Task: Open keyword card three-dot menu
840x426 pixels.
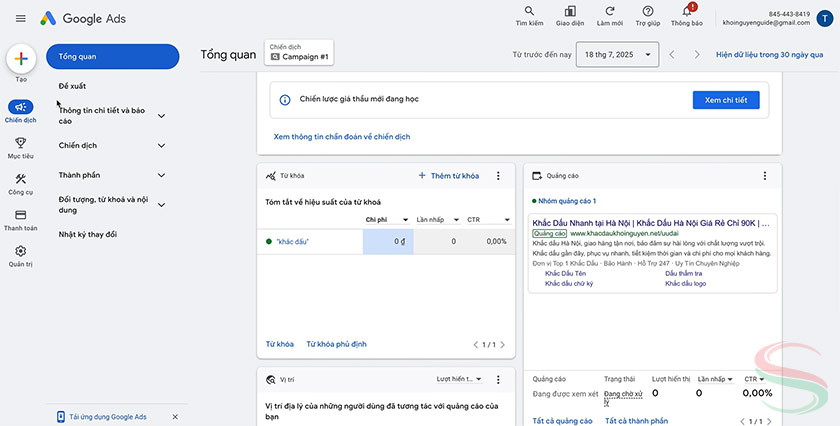Action: click(x=498, y=176)
